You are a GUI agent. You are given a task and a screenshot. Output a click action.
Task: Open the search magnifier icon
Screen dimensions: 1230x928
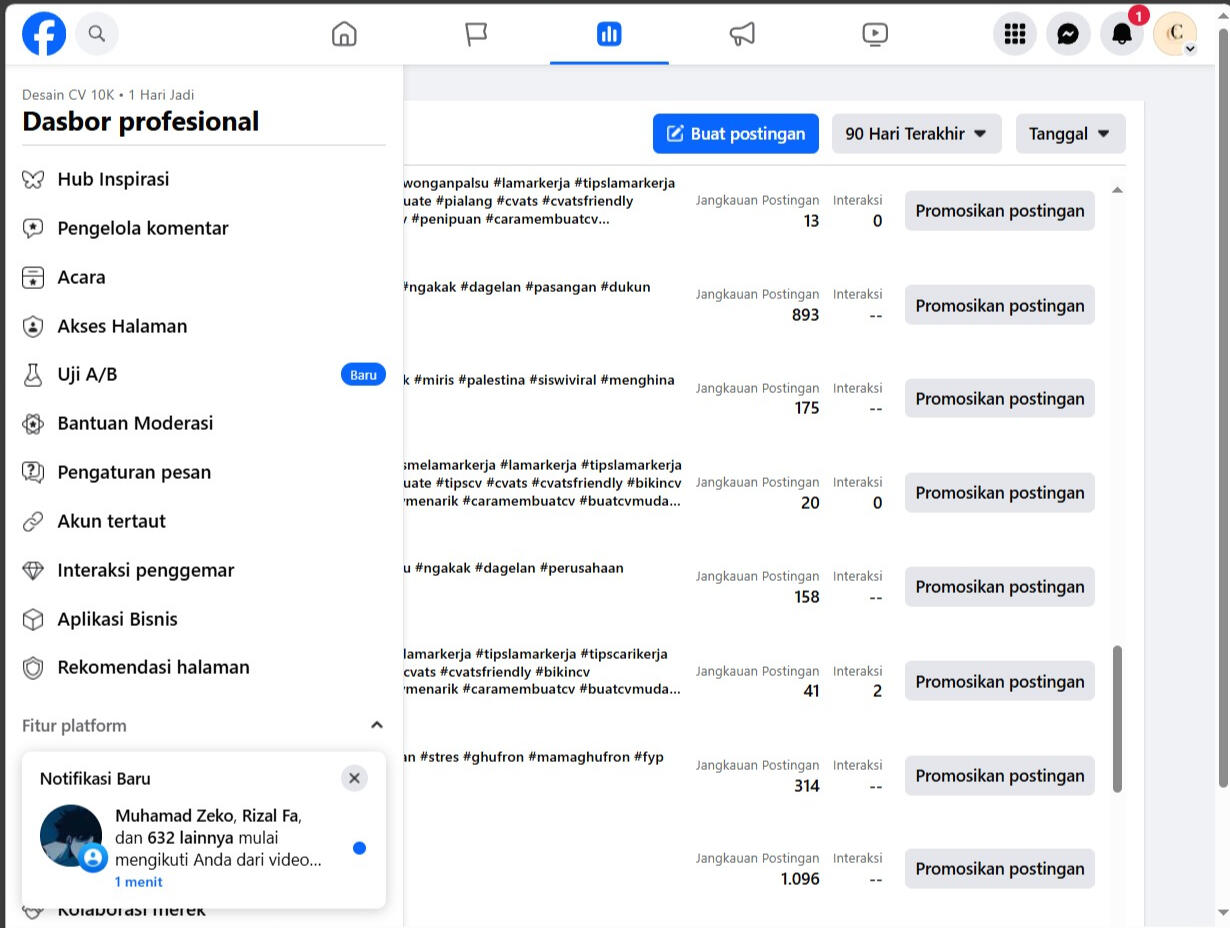(97, 34)
